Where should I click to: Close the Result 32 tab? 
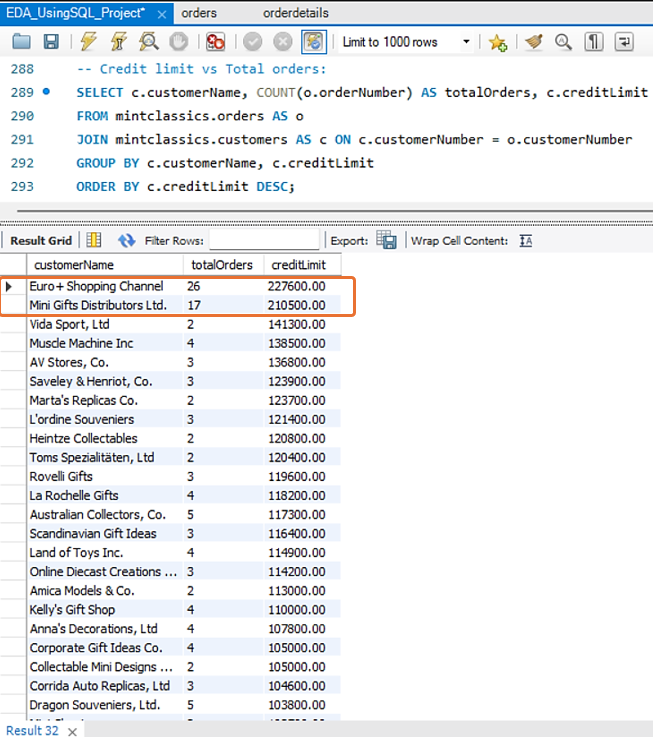click(x=72, y=731)
